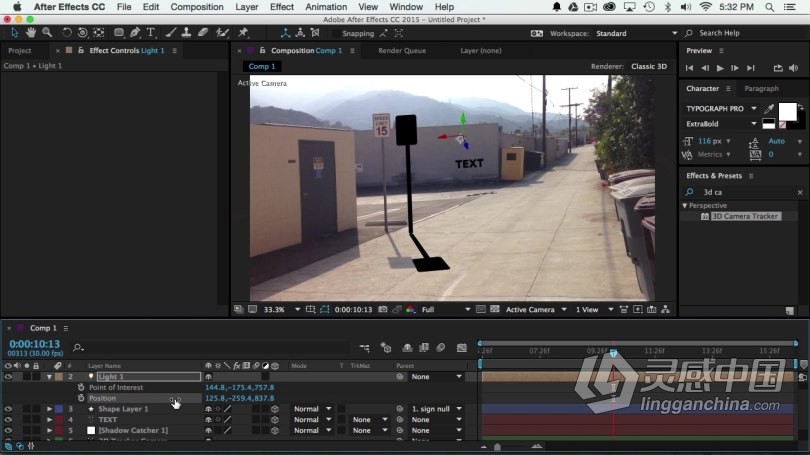The image size is (810, 455).
Task: Select the Selection arrow tool
Action: pyautogui.click(x=14, y=33)
